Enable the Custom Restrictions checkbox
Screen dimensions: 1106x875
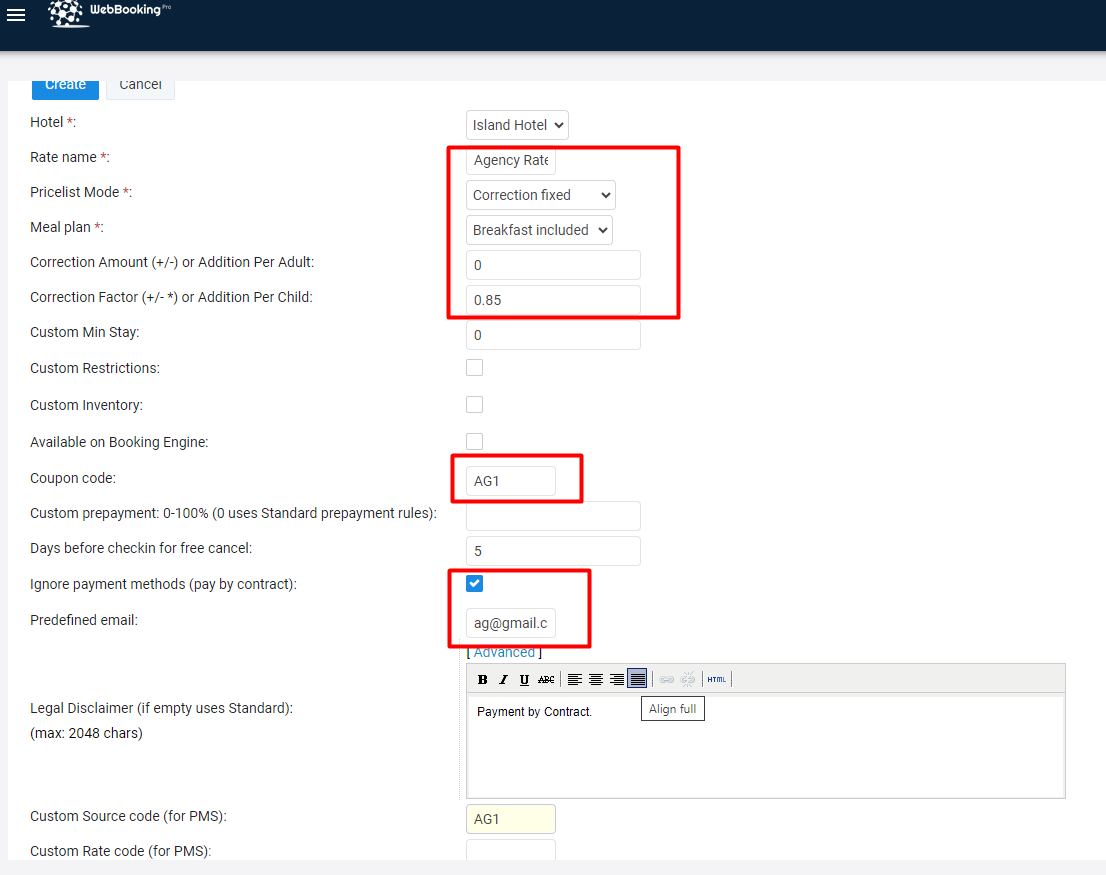[475, 368]
